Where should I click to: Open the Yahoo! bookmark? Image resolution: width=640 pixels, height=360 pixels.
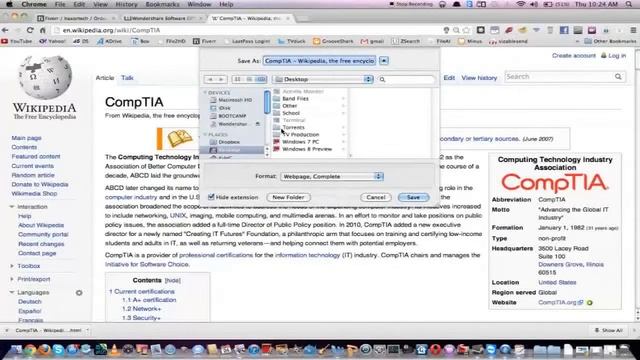pyautogui.click(x=52, y=41)
